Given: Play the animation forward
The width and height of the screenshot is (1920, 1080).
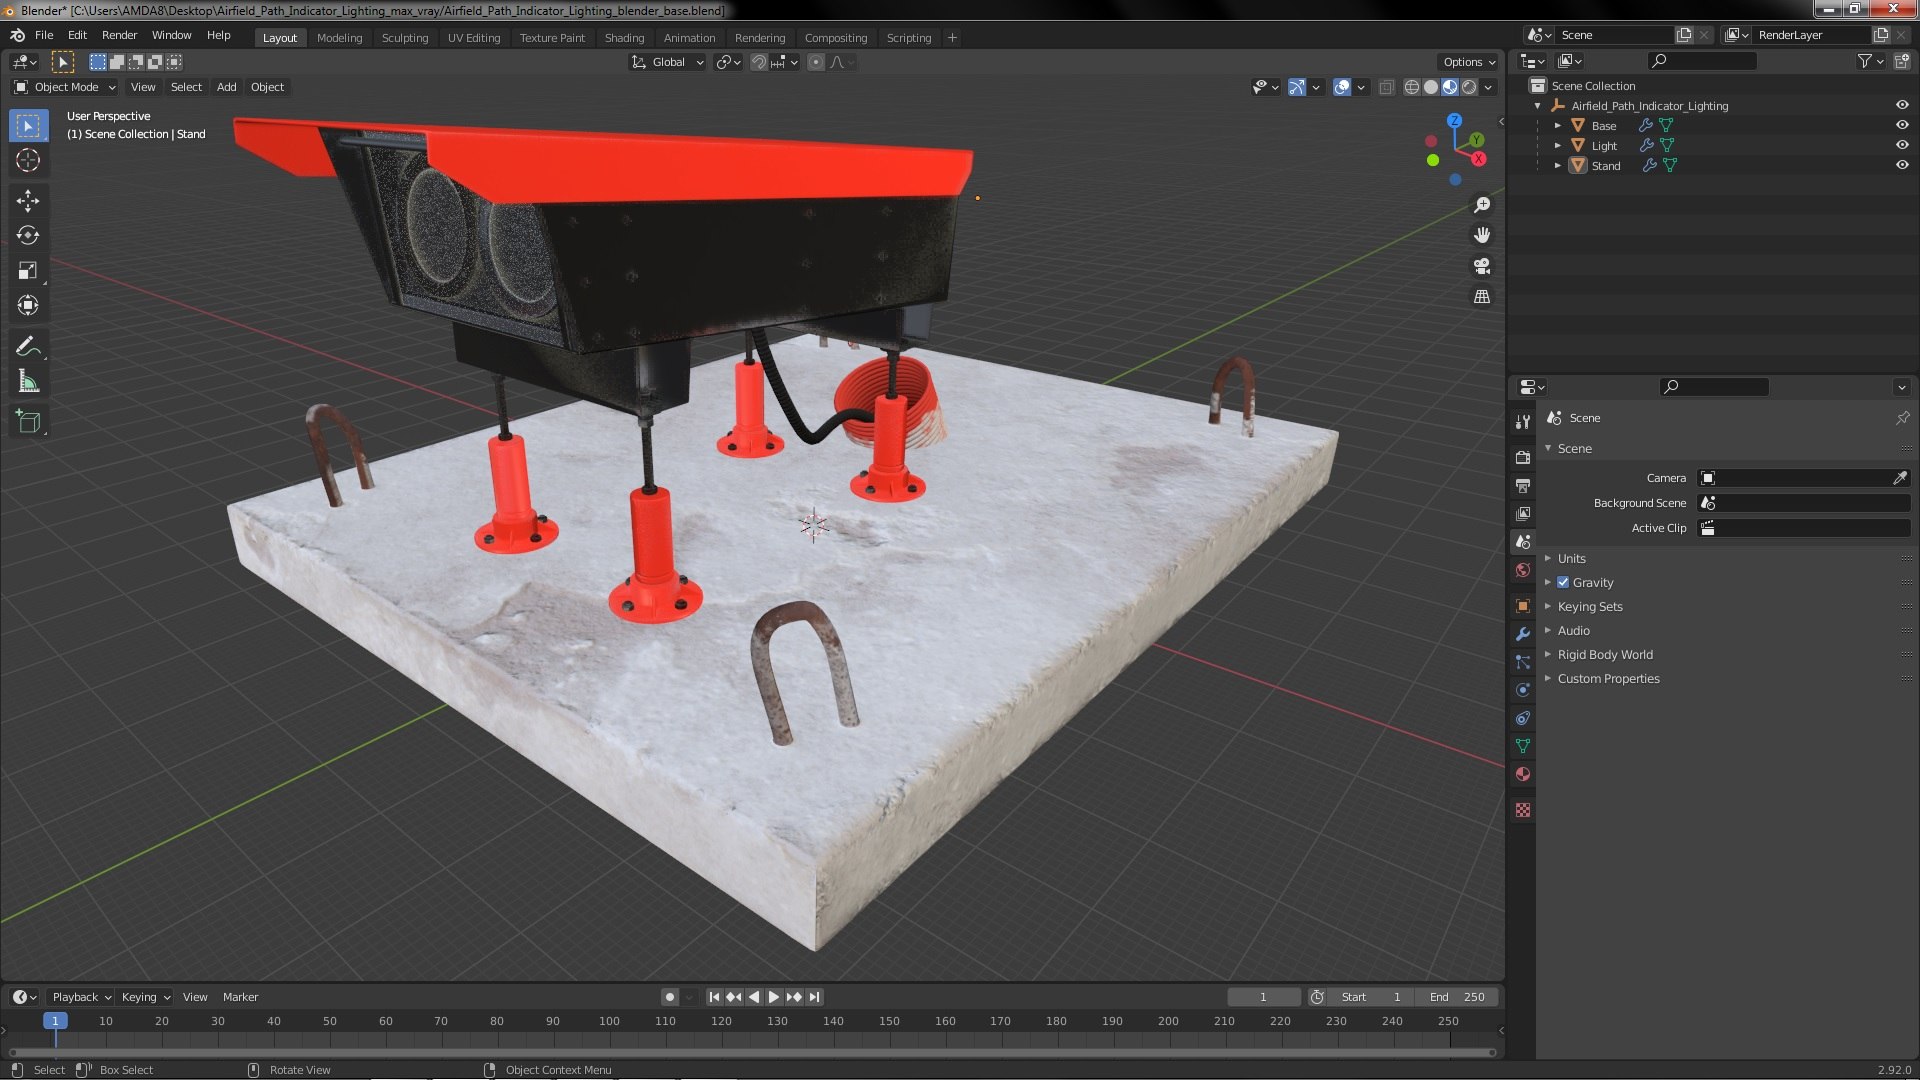Looking at the screenshot, I should (774, 997).
